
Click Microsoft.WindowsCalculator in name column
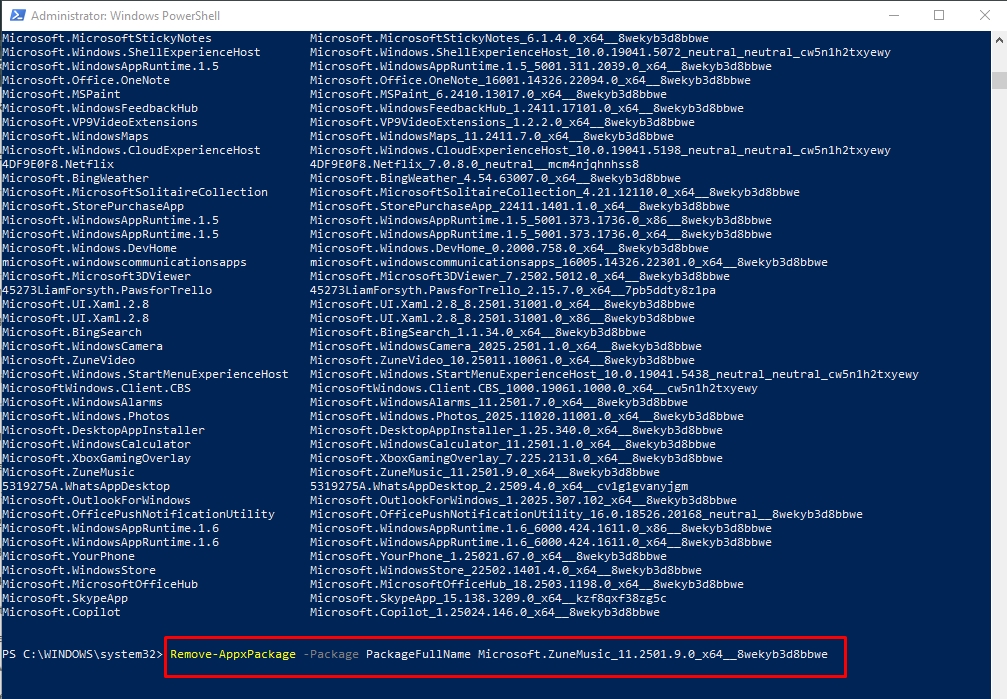pyautogui.click(x=96, y=445)
